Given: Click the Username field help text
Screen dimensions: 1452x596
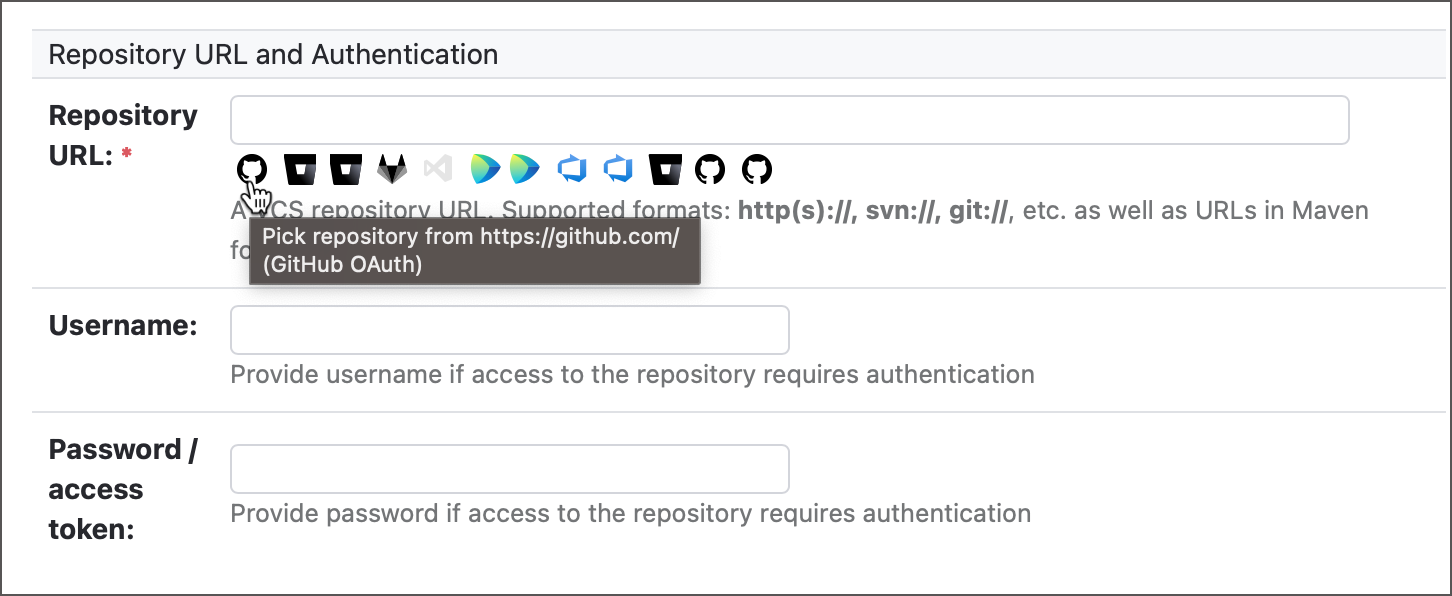Looking at the screenshot, I should (x=630, y=374).
